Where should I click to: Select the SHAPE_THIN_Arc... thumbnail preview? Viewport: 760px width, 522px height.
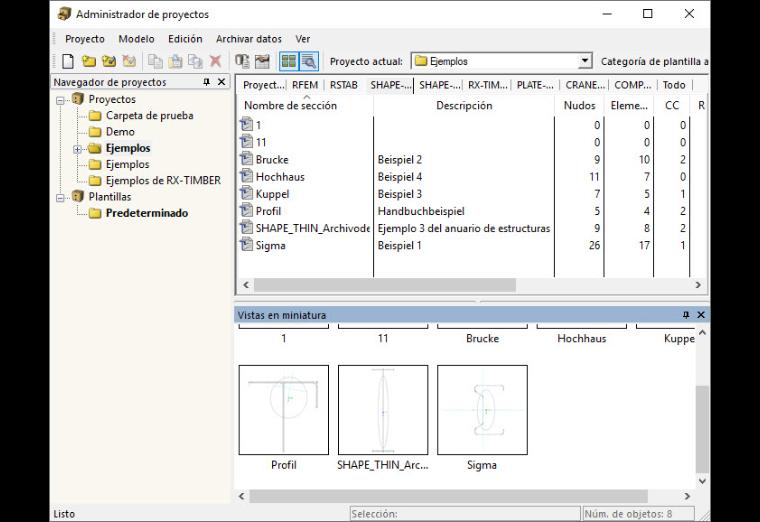click(x=383, y=410)
